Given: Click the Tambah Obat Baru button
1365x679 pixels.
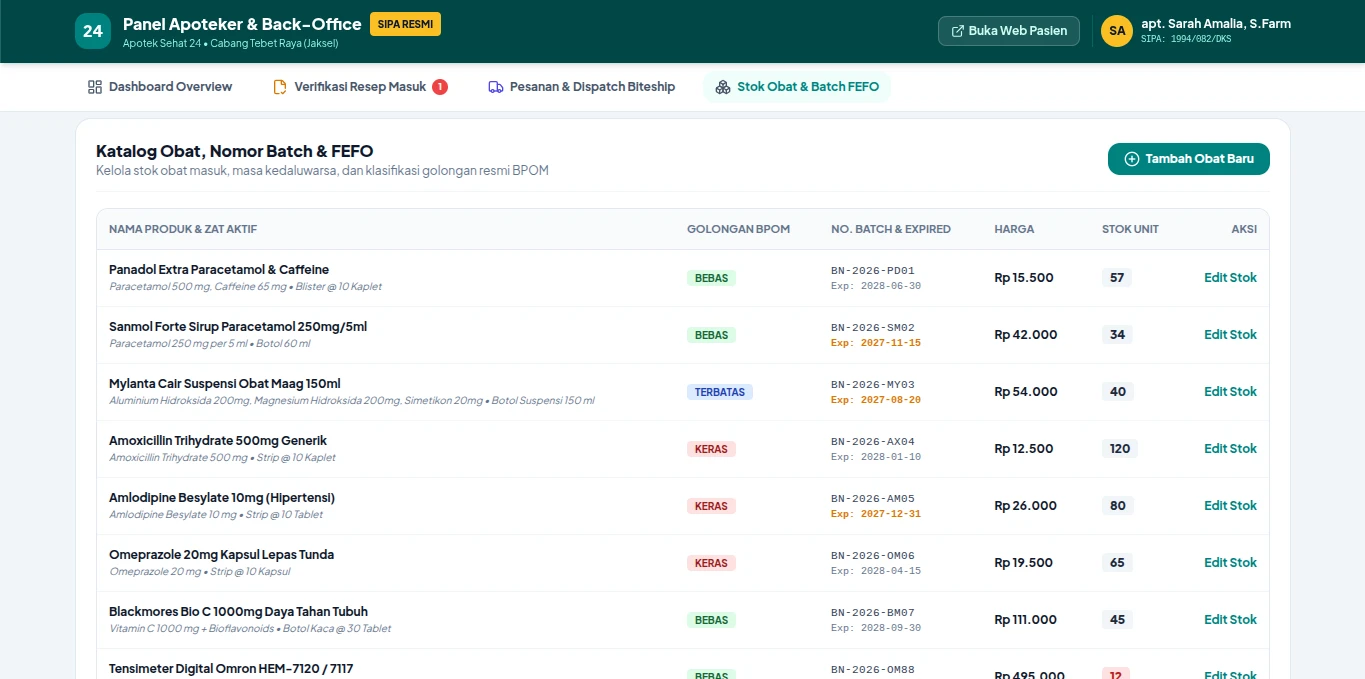Looking at the screenshot, I should 1188,159.
